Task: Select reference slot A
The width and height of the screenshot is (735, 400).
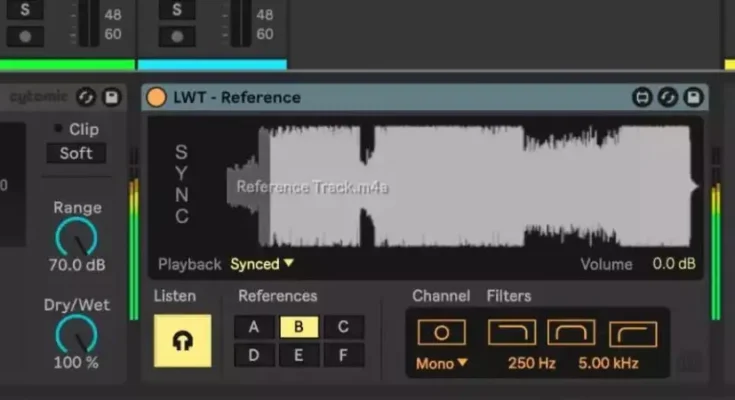Action: click(254, 327)
